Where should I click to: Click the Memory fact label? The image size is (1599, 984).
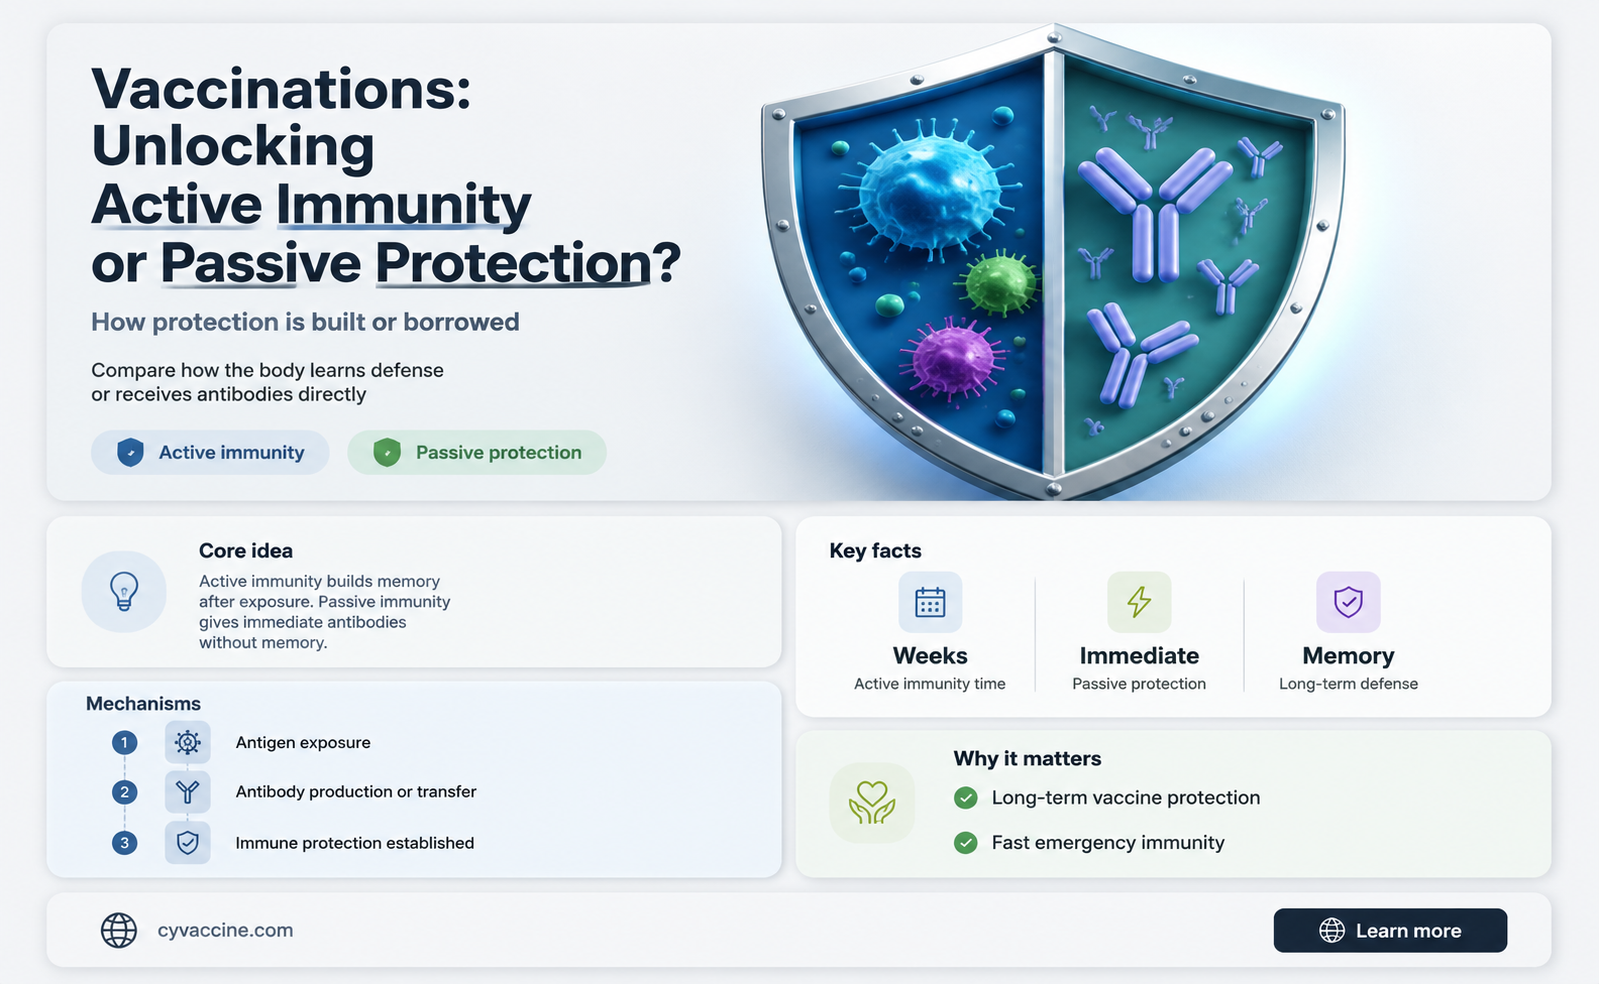[x=1348, y=656]
